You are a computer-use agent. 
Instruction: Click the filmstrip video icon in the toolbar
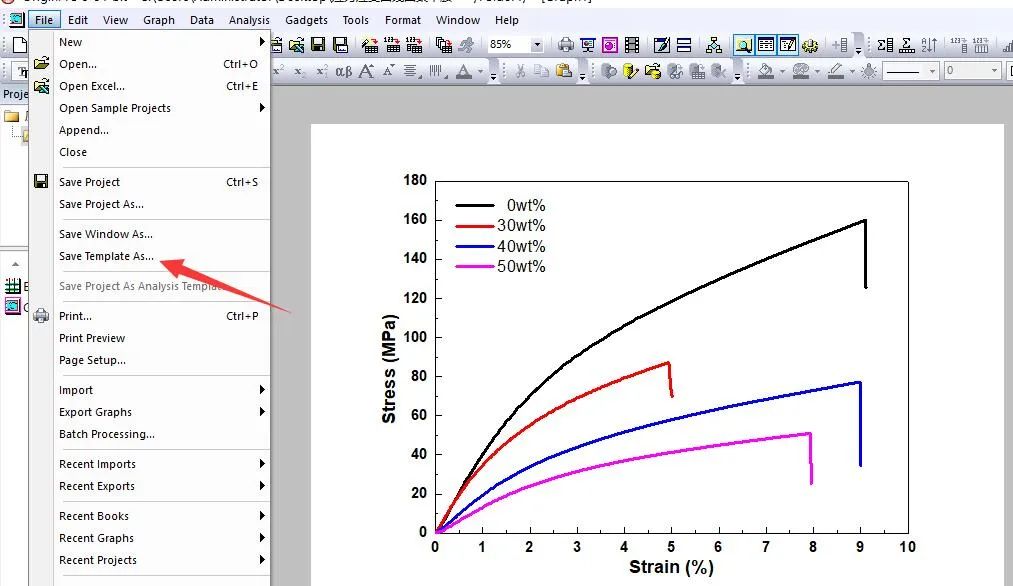(x=632, y=45)
